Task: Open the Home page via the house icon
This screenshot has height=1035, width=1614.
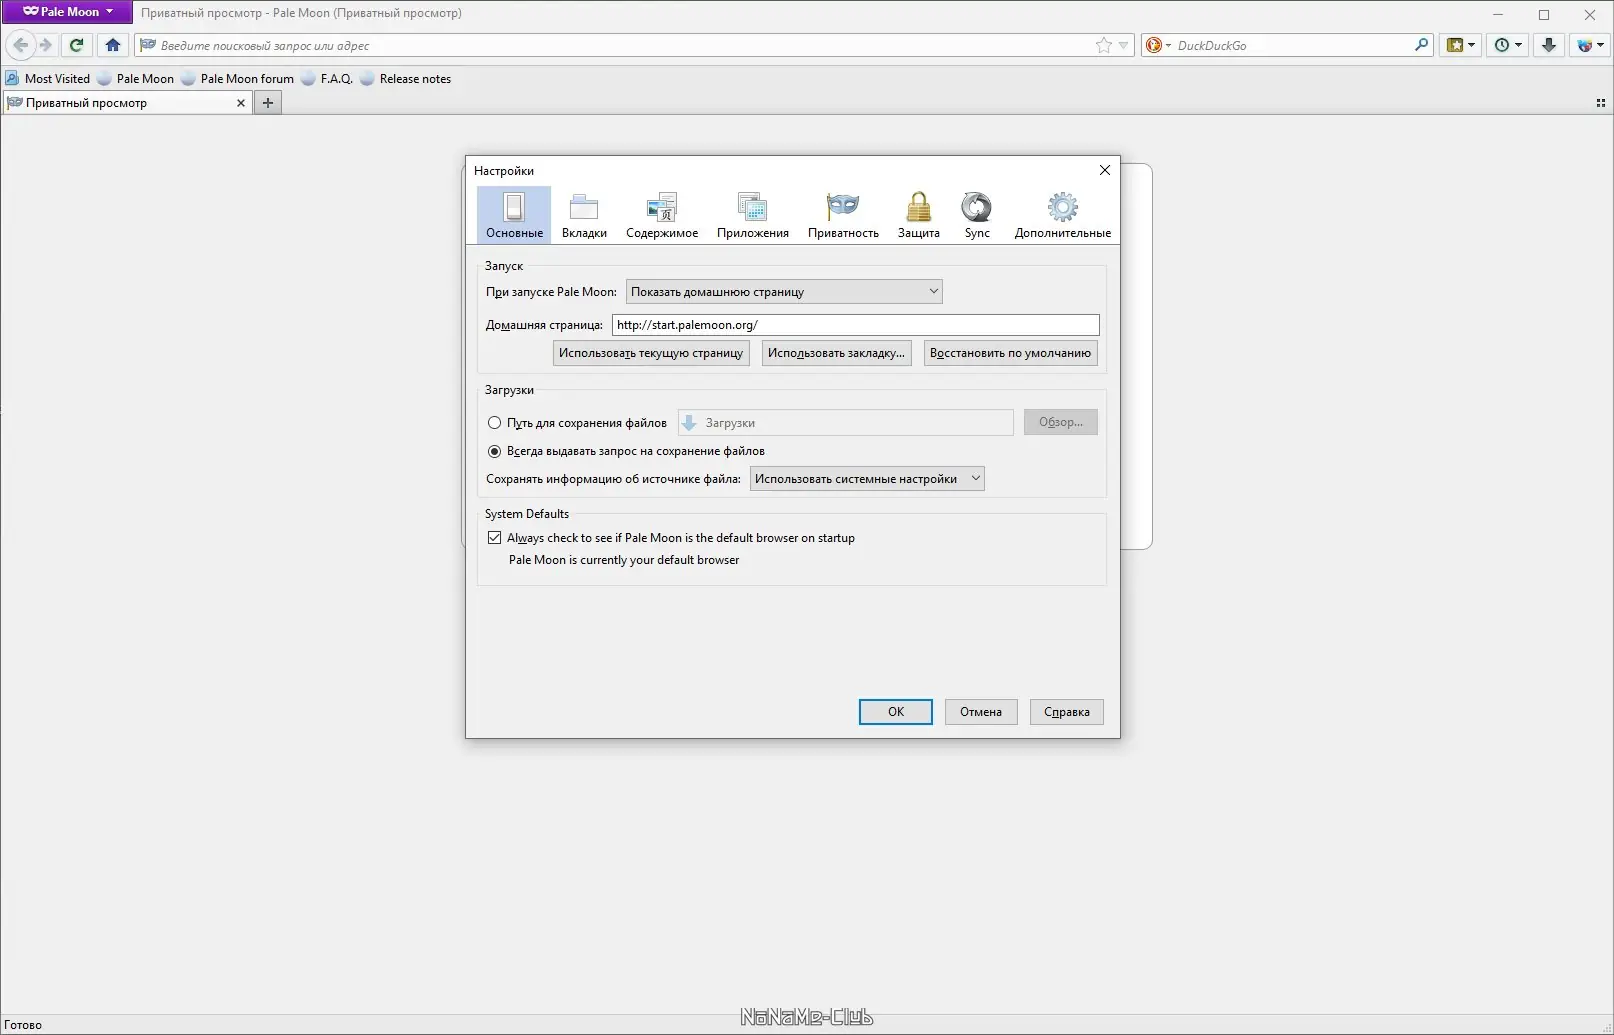Action: (113, 45)
